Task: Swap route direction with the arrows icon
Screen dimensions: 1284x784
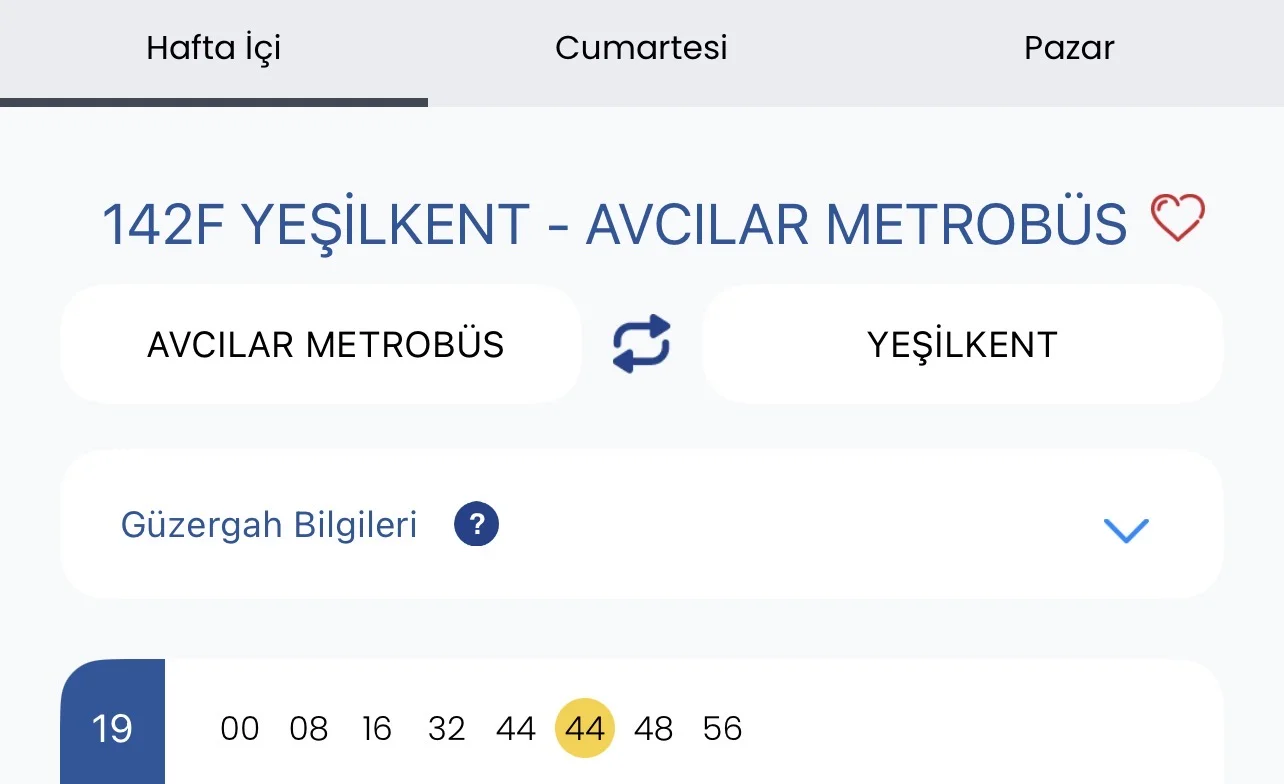Action: coord(642,344)
